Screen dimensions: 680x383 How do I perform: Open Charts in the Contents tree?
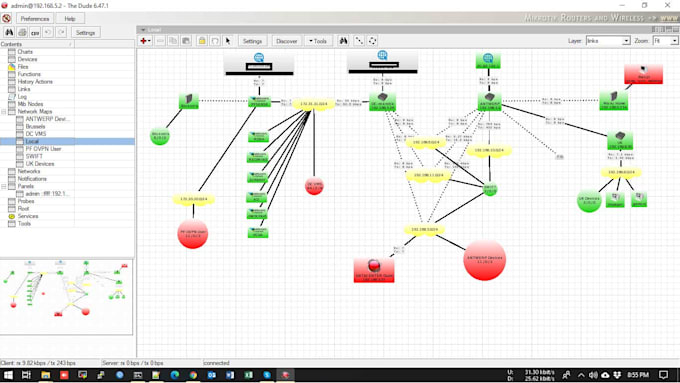coord(25,52)
